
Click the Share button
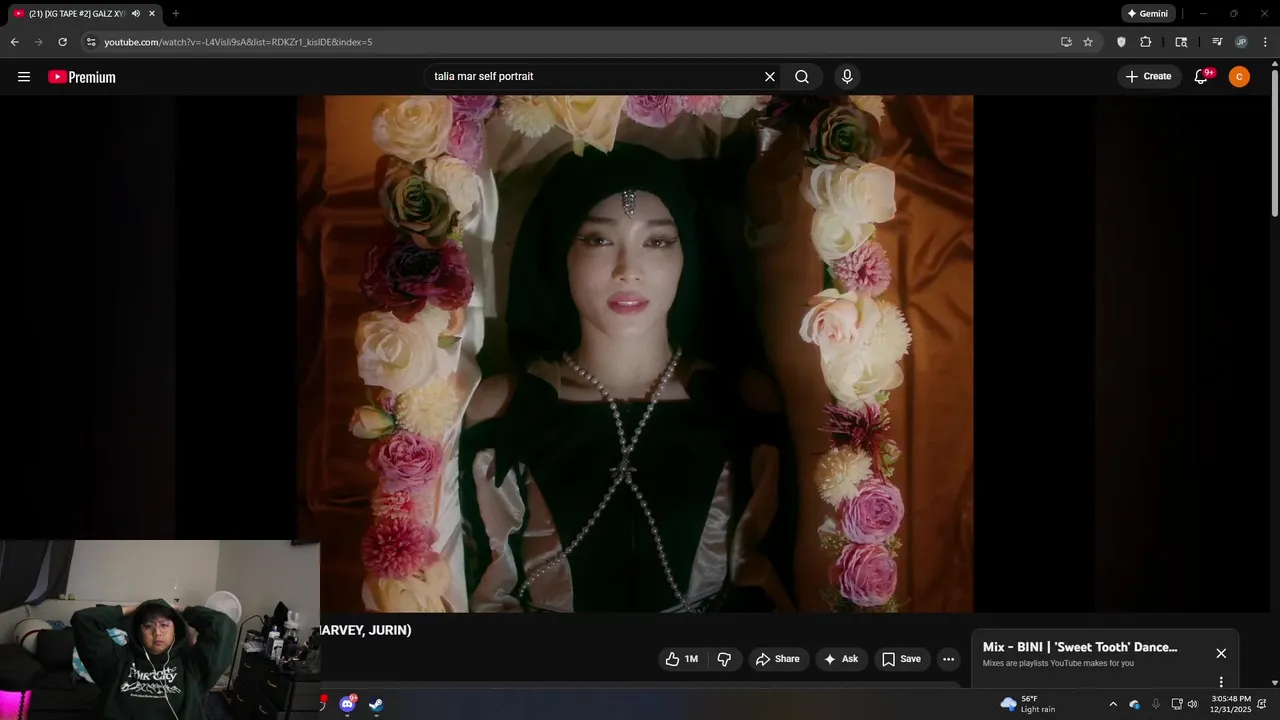778,659
